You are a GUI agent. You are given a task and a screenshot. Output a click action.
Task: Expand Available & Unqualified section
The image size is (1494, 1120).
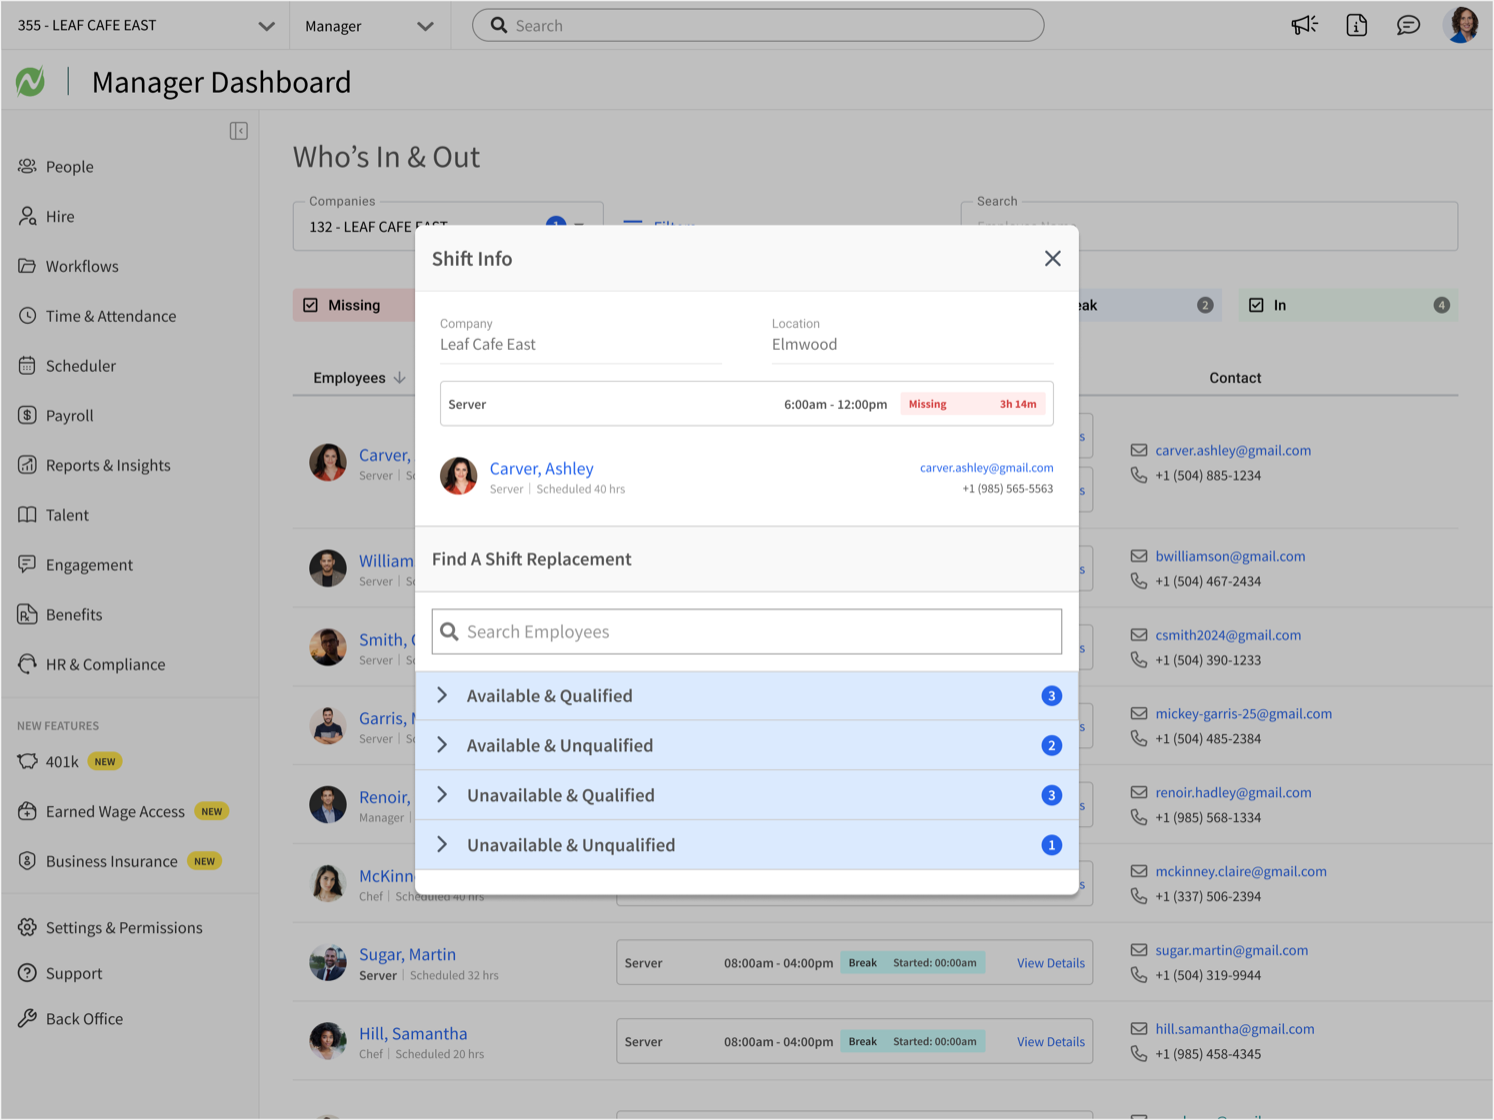[746, 745]
